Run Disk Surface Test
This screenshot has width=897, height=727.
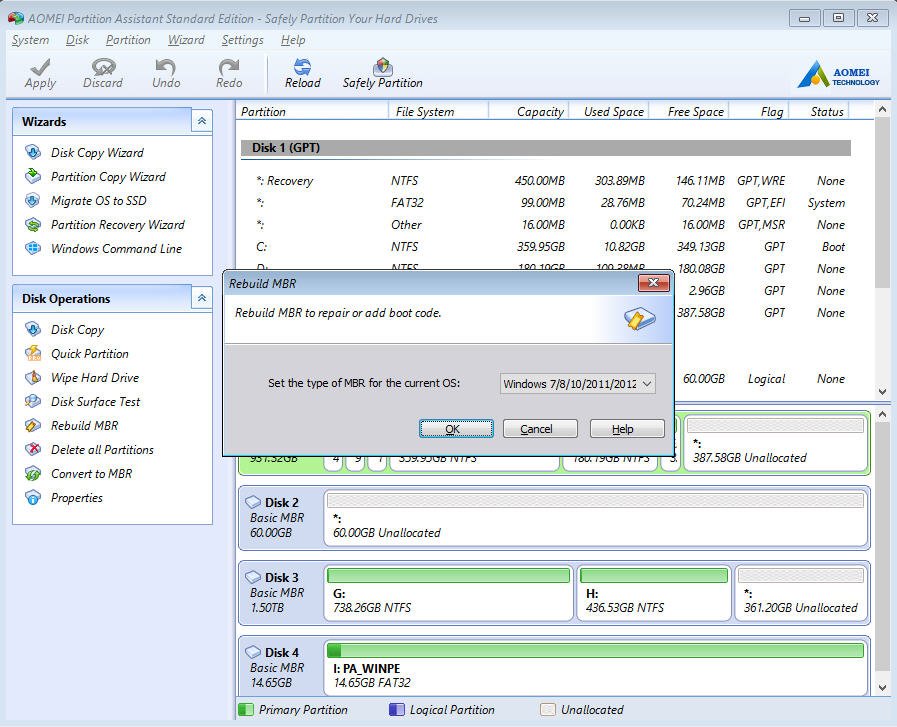pos(95,402)
